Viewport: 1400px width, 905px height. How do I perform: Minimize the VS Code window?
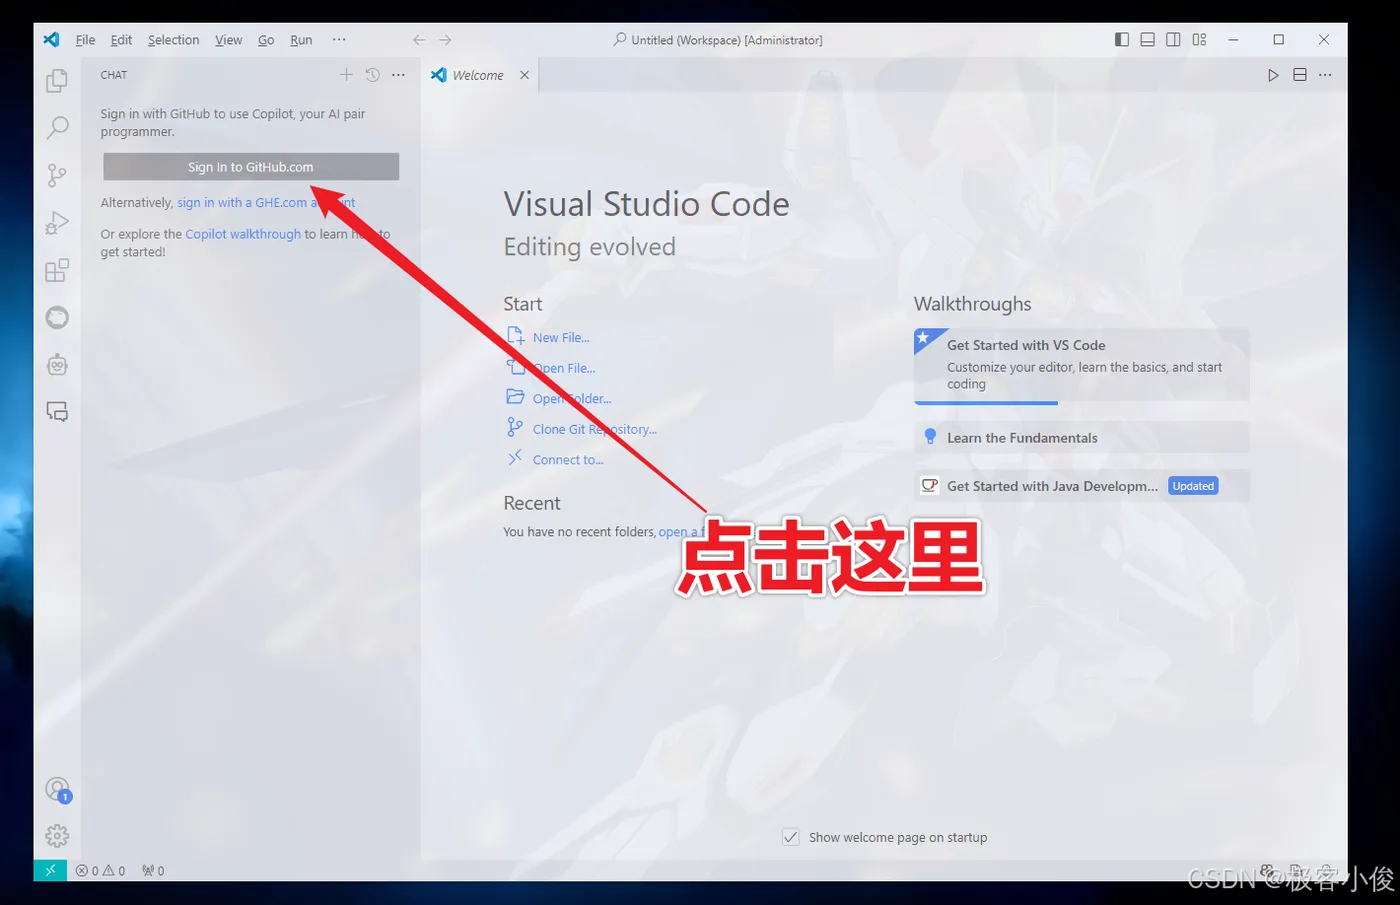click(x=1233, y=40)
